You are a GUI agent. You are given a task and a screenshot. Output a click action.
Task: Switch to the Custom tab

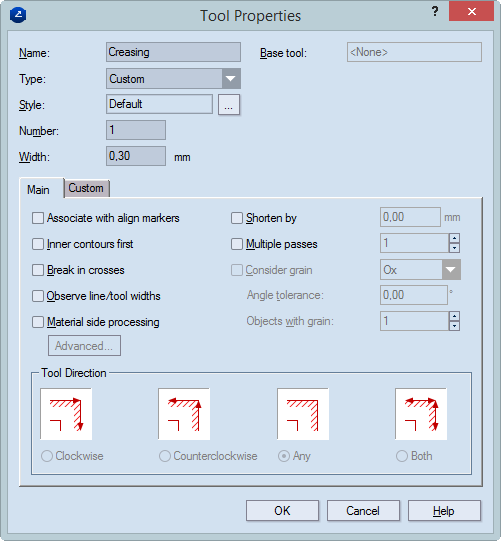click(x=86, y=188)
